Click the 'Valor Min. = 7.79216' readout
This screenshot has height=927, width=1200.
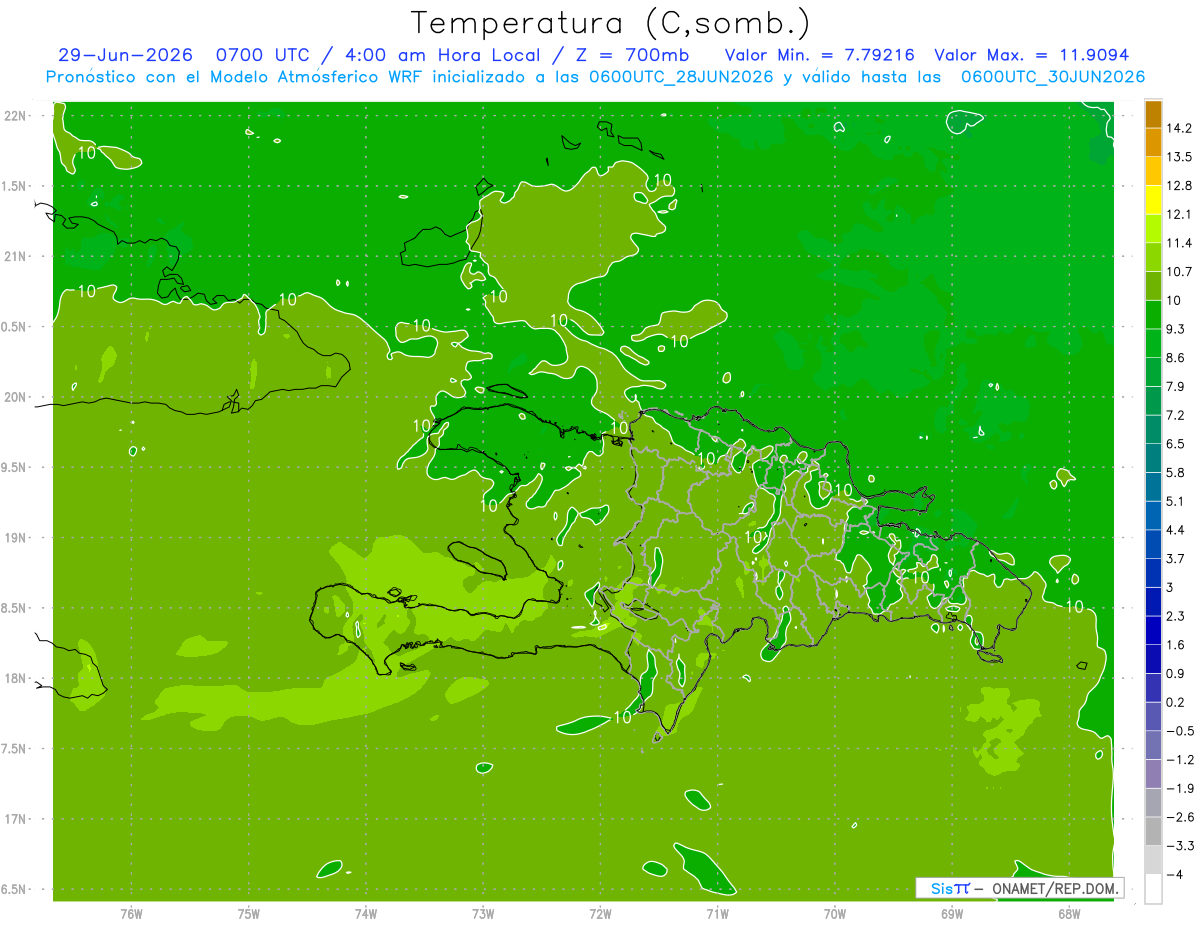(819, 55)
